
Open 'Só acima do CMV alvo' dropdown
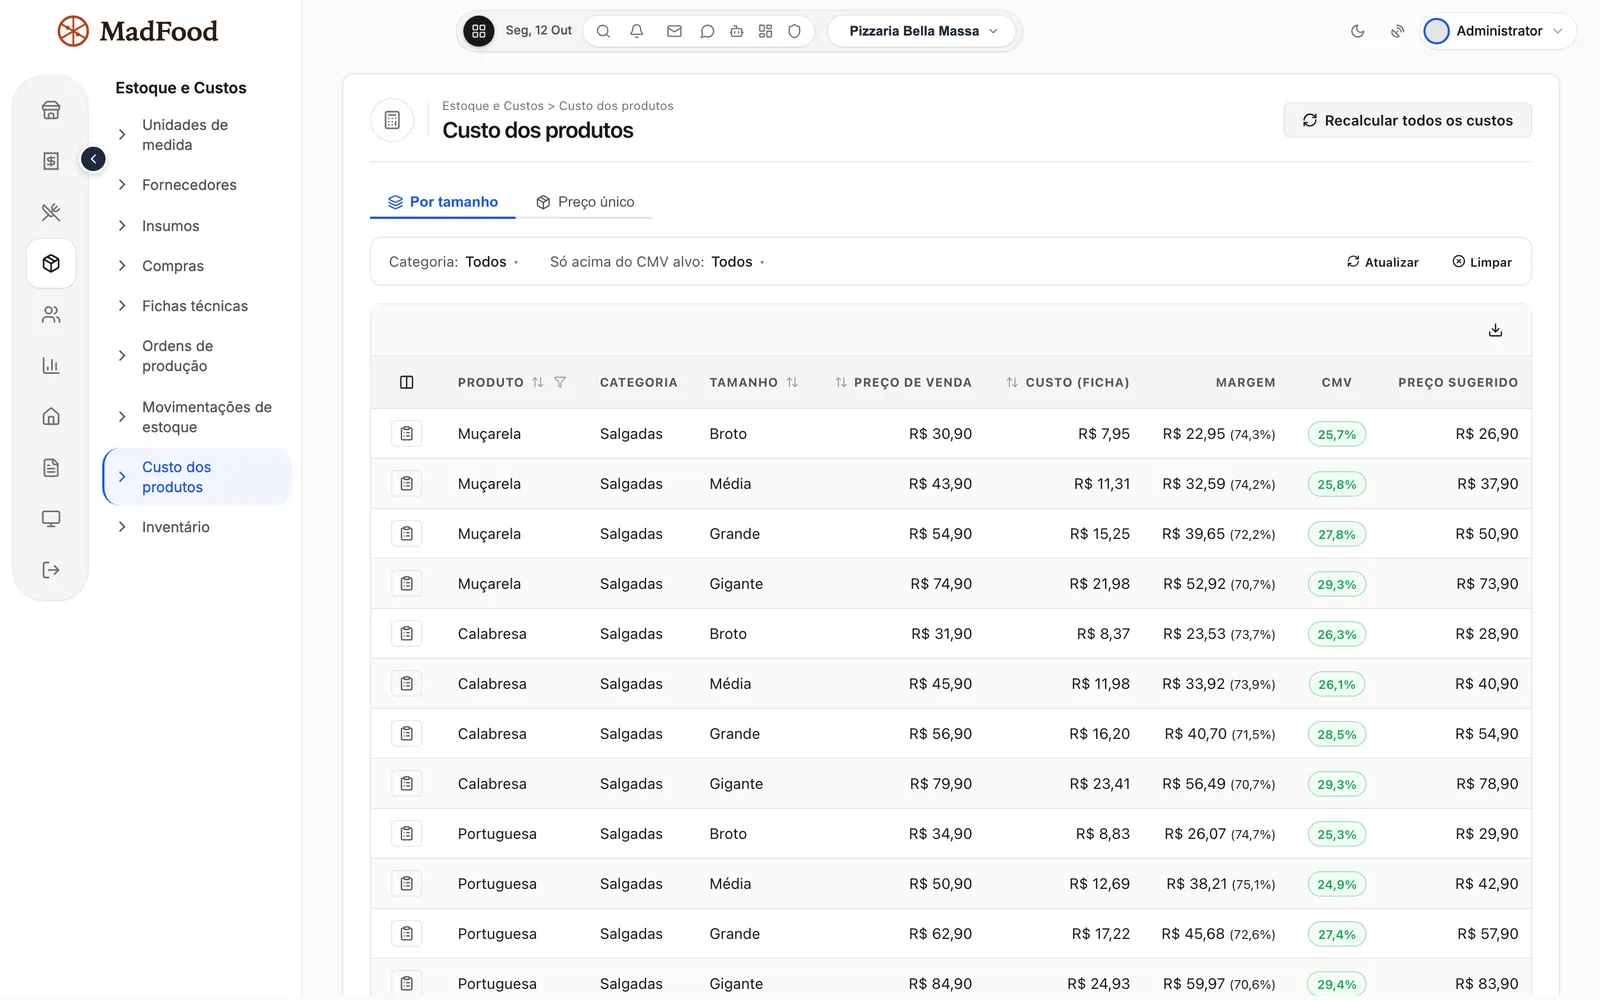[x=657, y=262]
